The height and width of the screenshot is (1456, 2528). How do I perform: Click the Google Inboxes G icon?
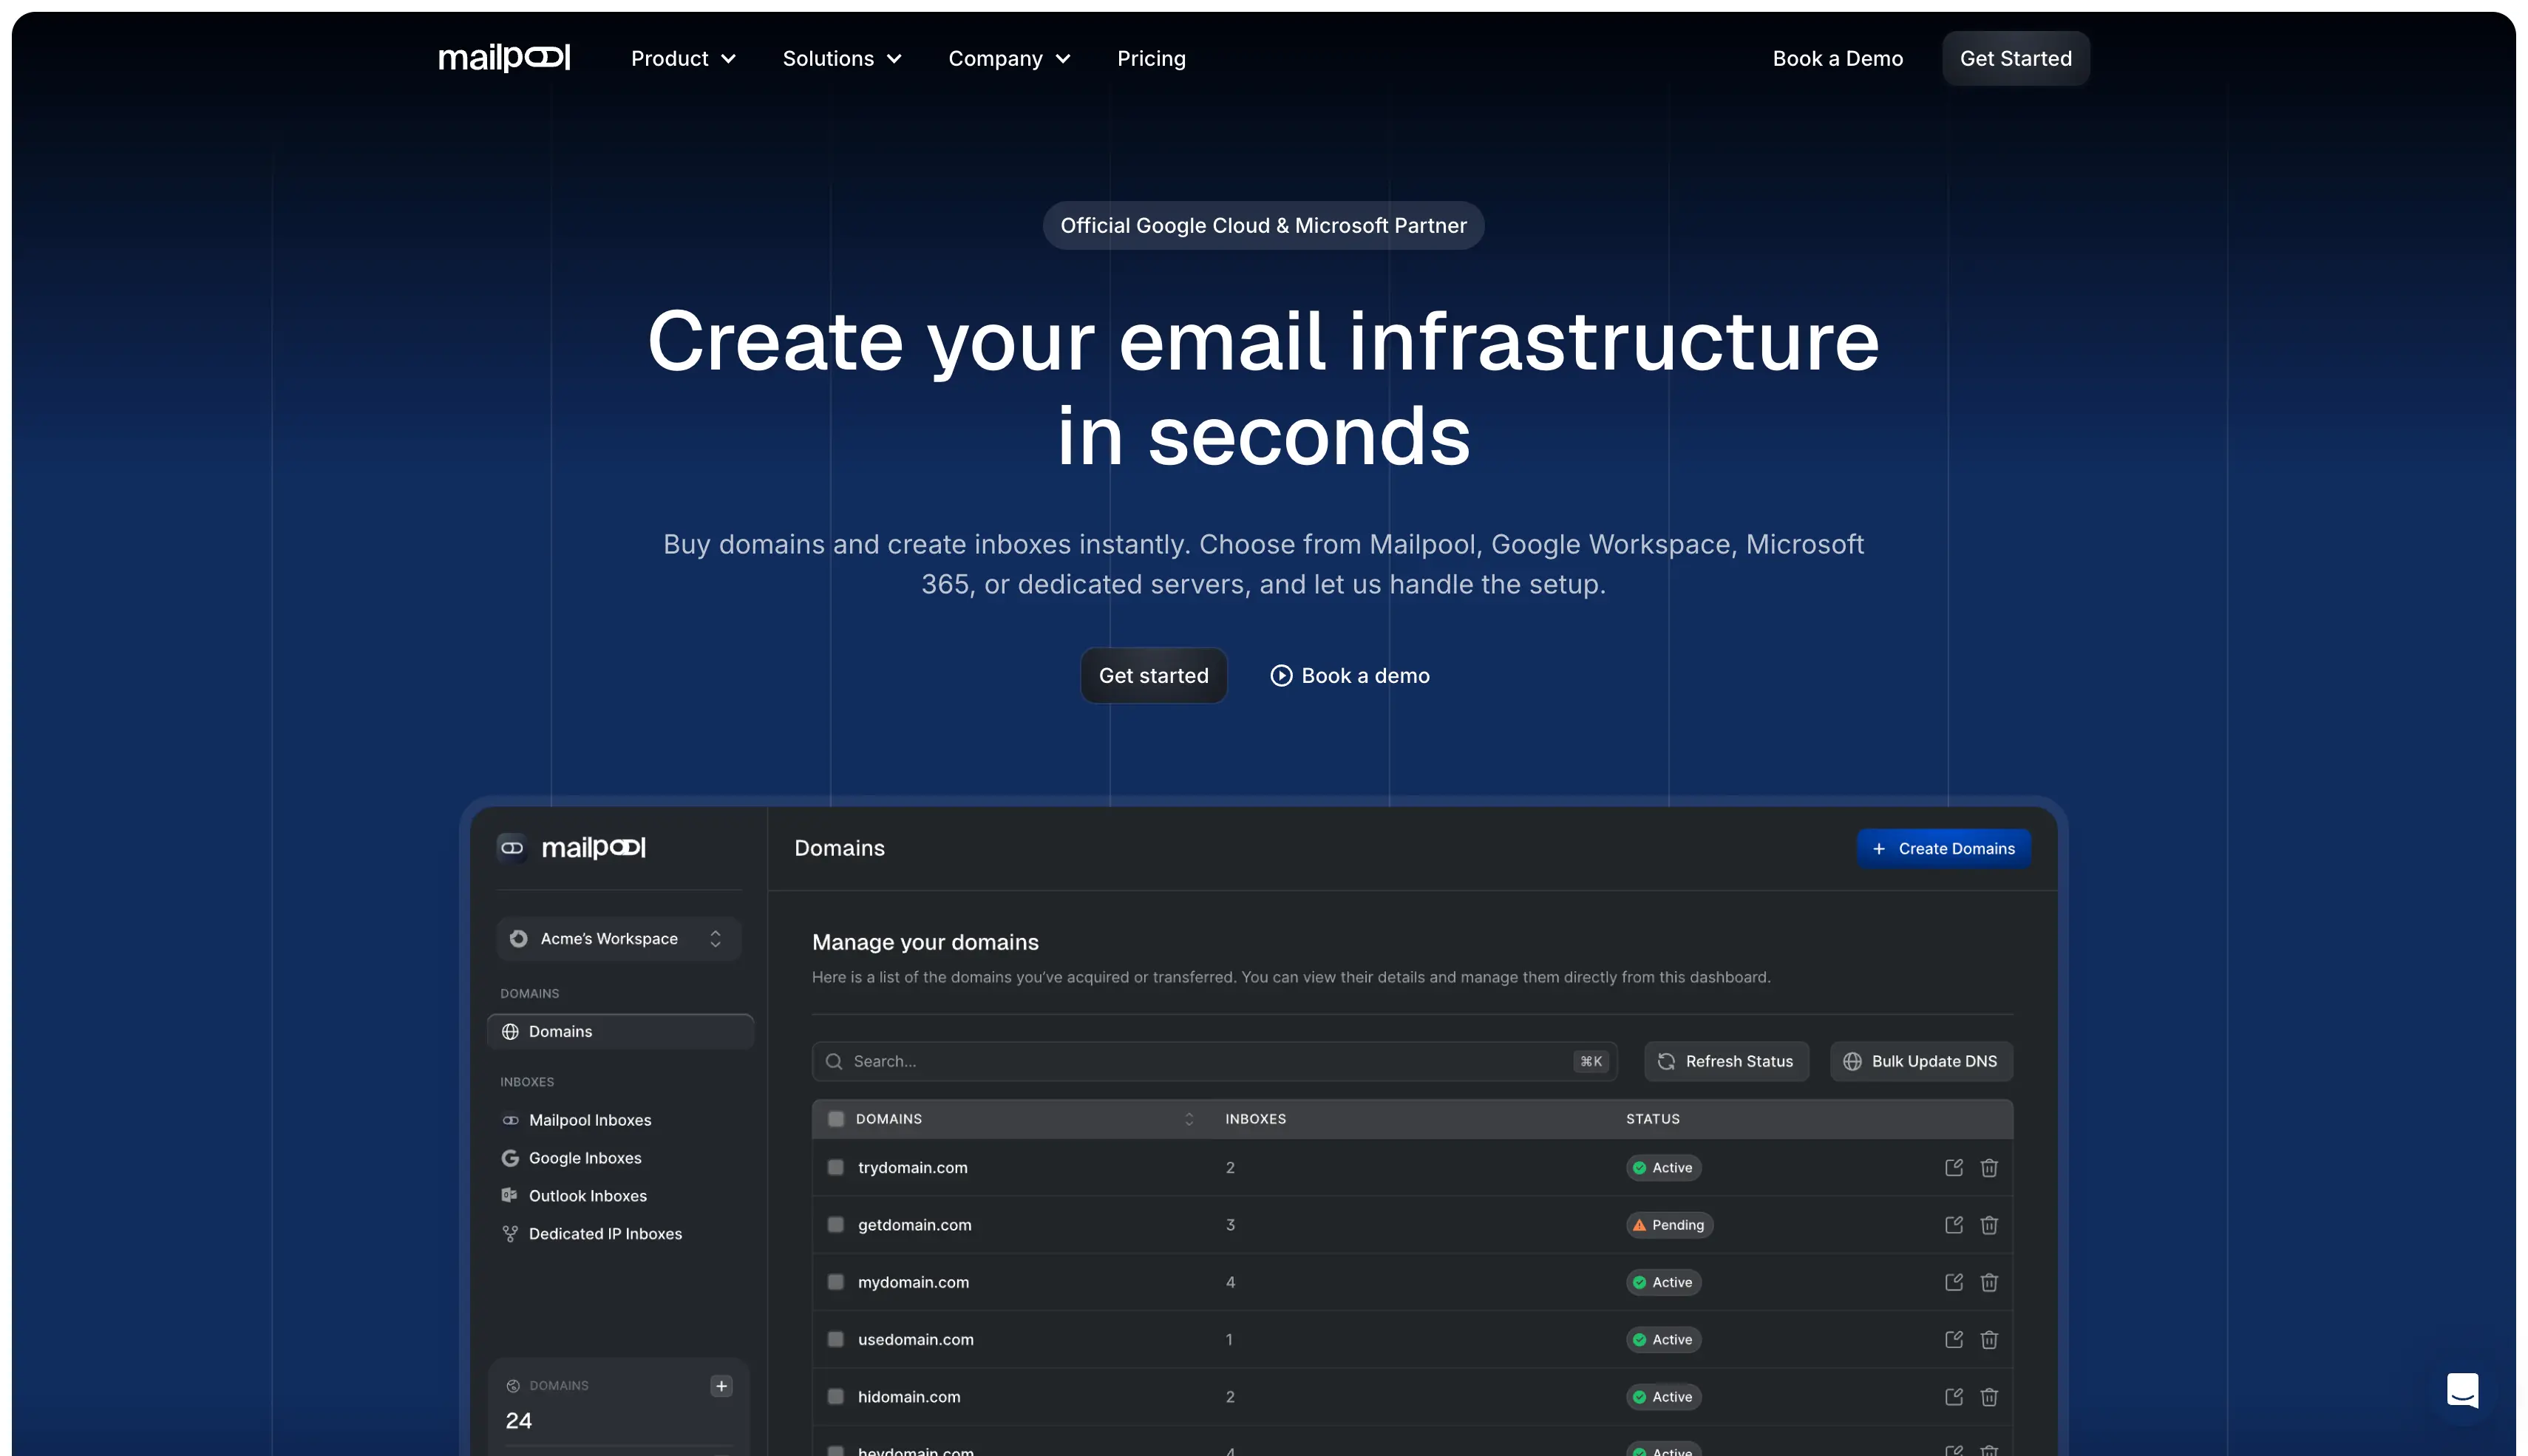tap(510, 1157)
